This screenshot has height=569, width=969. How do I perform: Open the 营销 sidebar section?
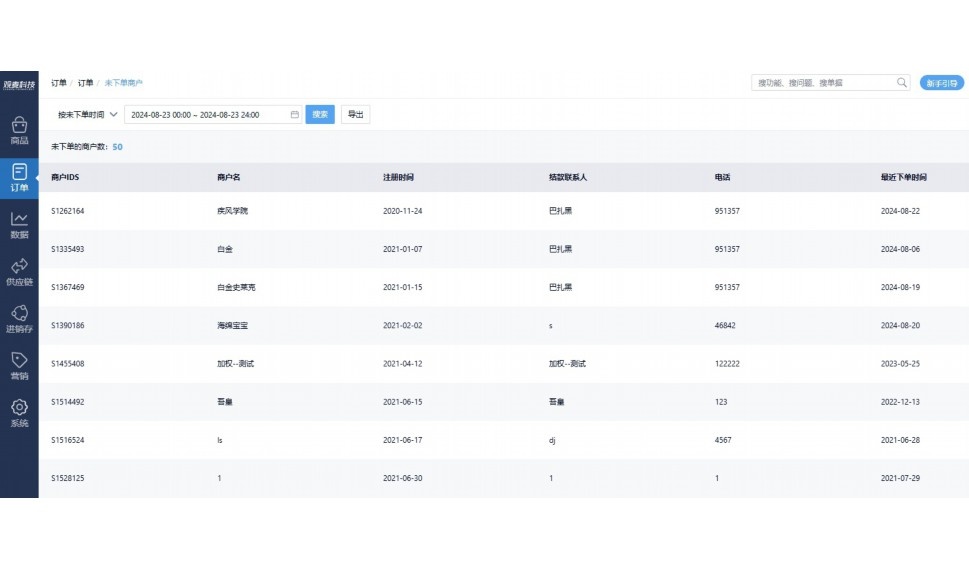click(19, 366)
